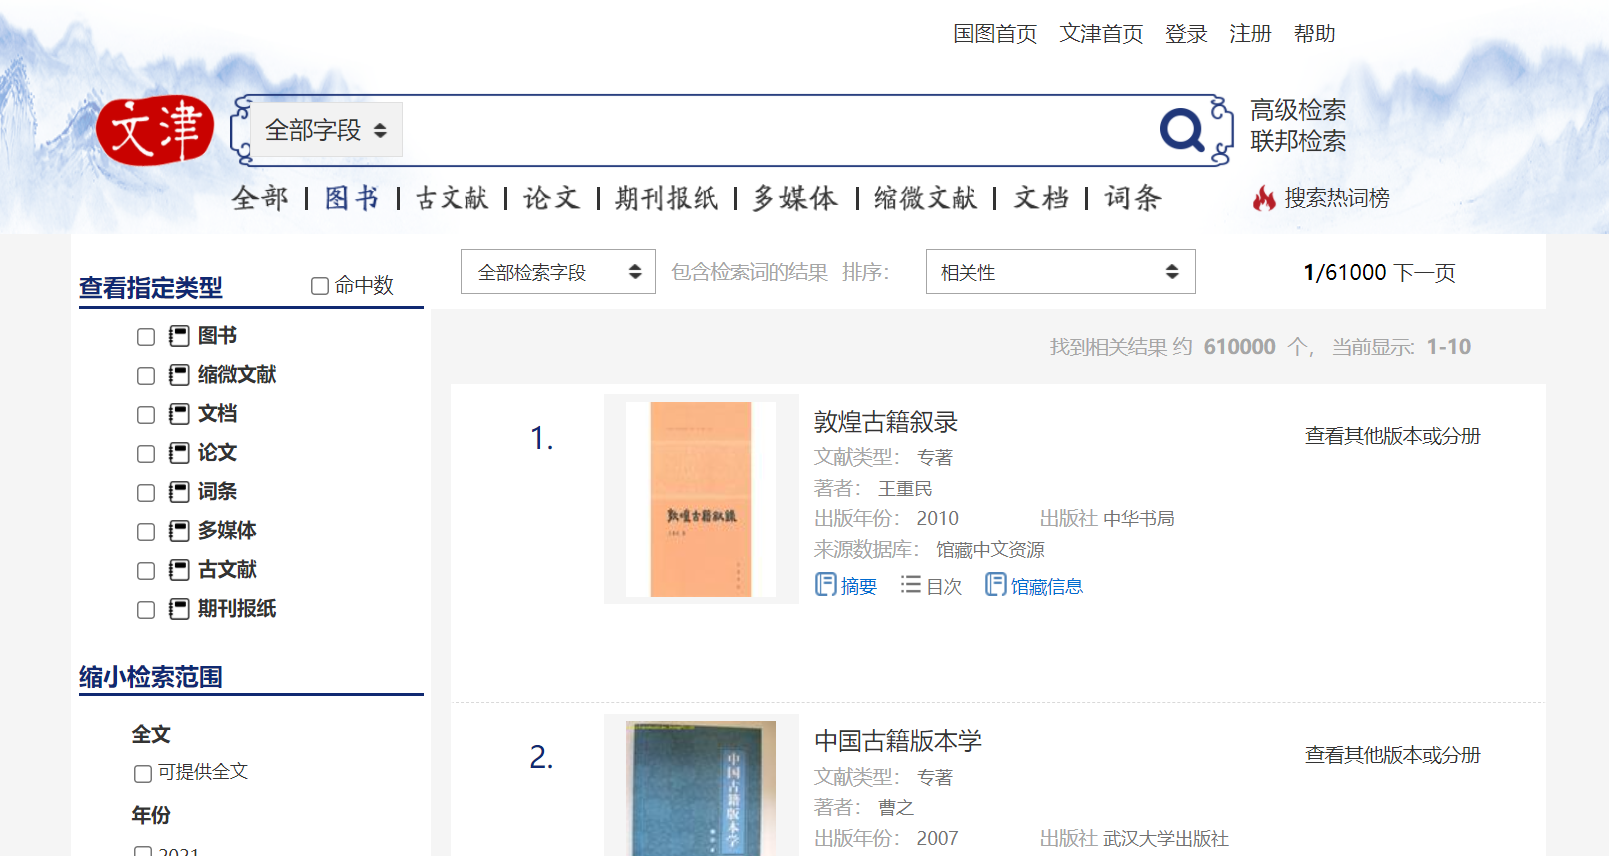Click the flame icon beside 搜索热词榜
Viewport: 1609px width, 856px height.
pos(1264,198)
